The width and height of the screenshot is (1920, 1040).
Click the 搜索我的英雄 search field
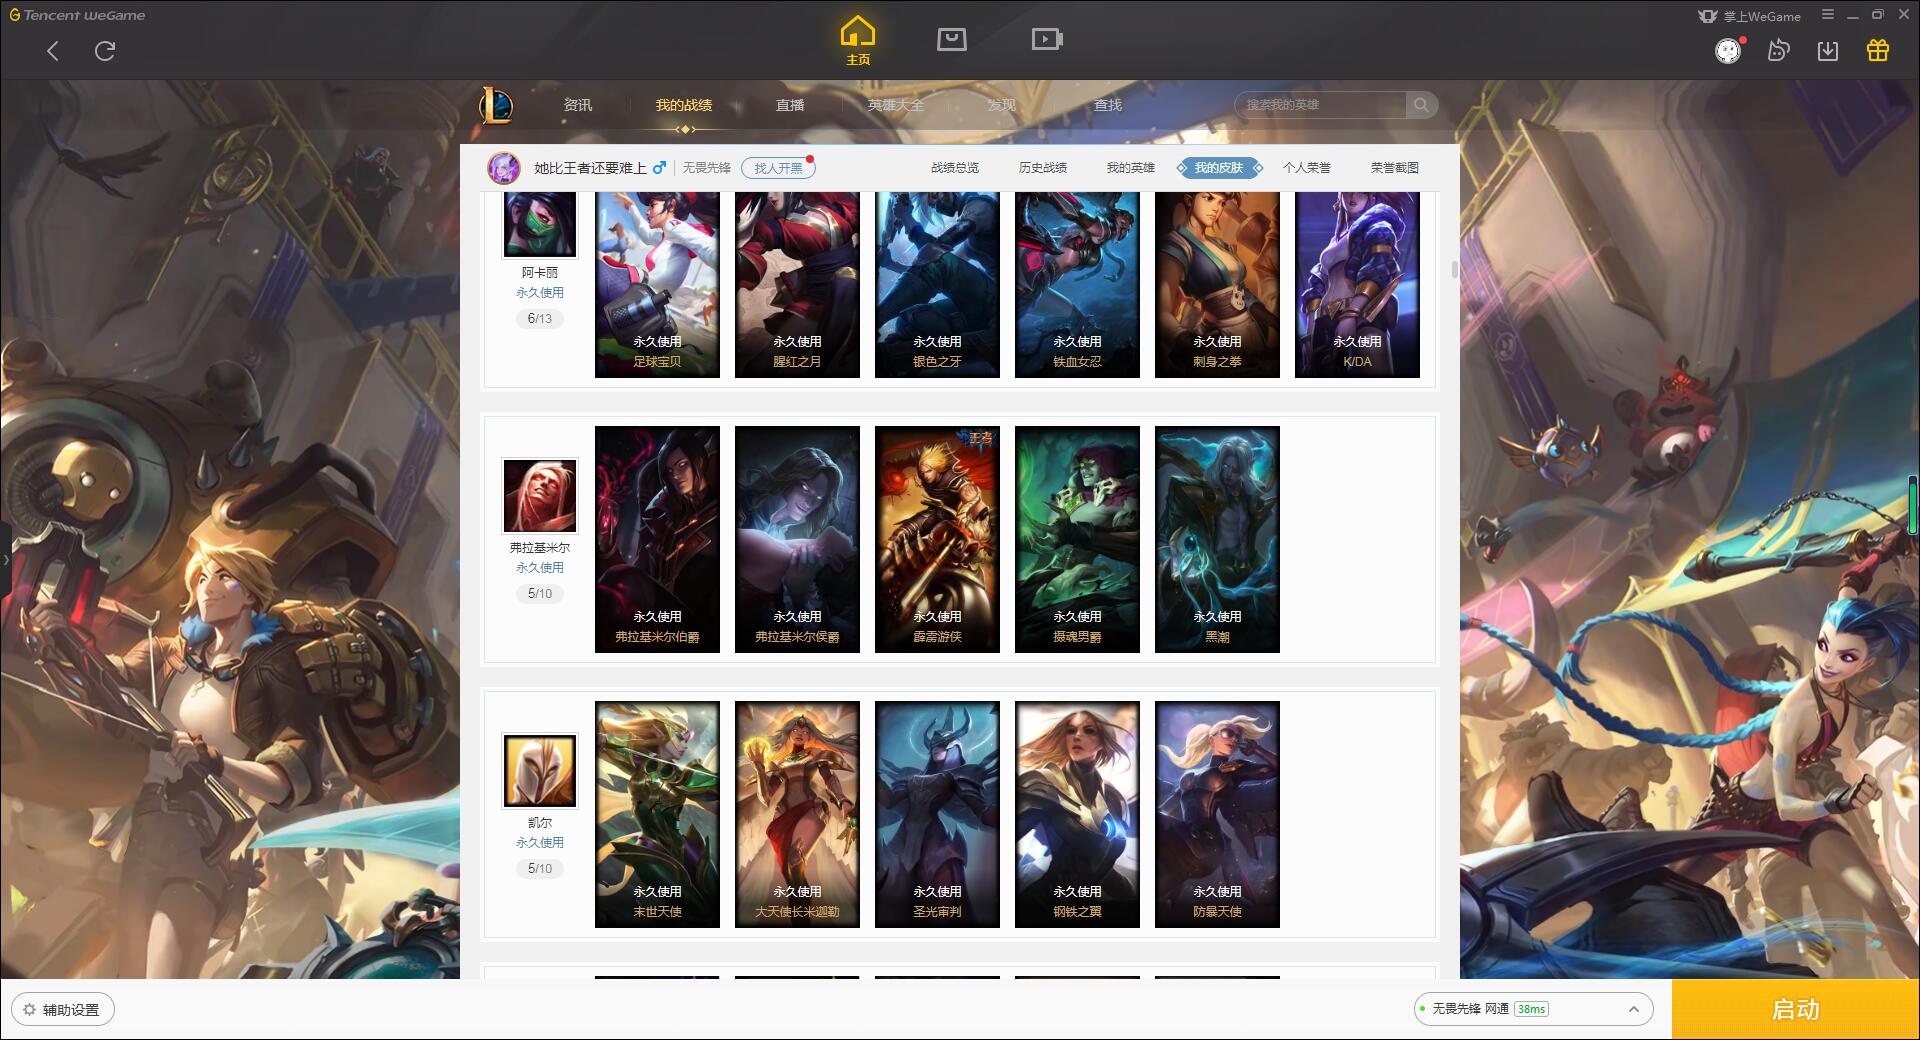click(1320, 105)
